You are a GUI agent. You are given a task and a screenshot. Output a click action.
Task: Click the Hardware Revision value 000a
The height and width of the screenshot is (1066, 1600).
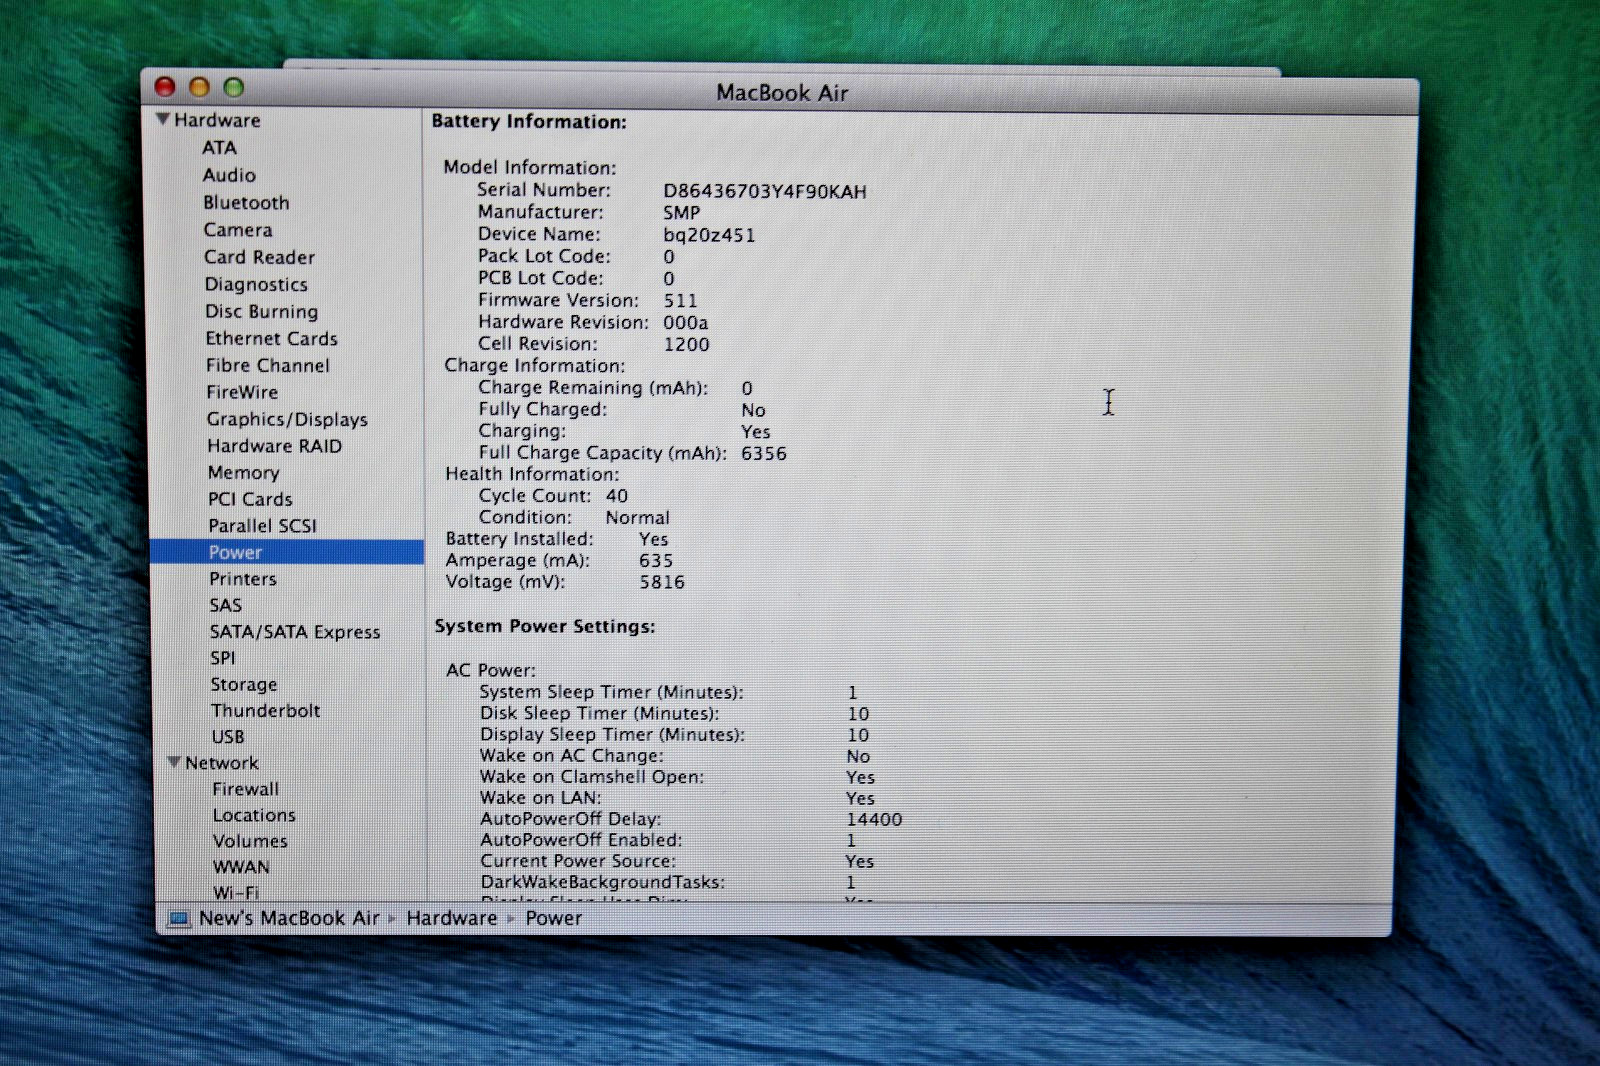tap(686, 322)
